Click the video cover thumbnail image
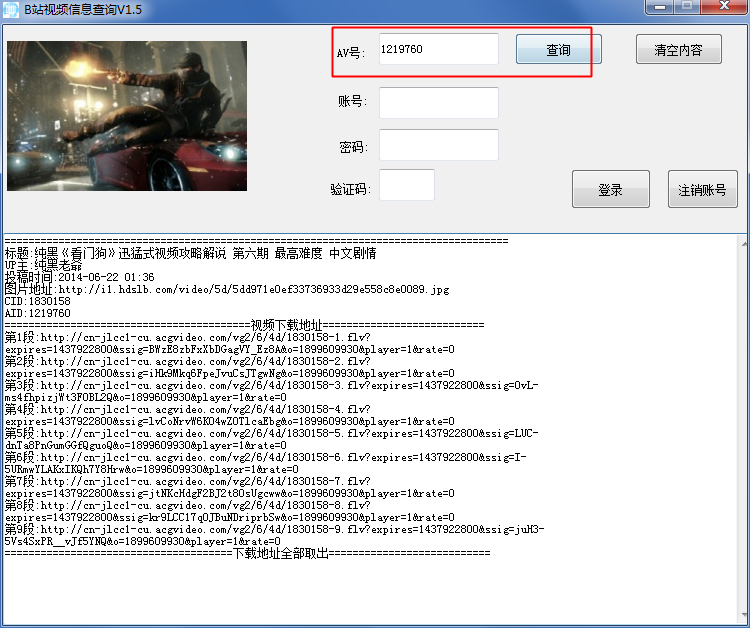The image size is (750, 628). (127, 116)
